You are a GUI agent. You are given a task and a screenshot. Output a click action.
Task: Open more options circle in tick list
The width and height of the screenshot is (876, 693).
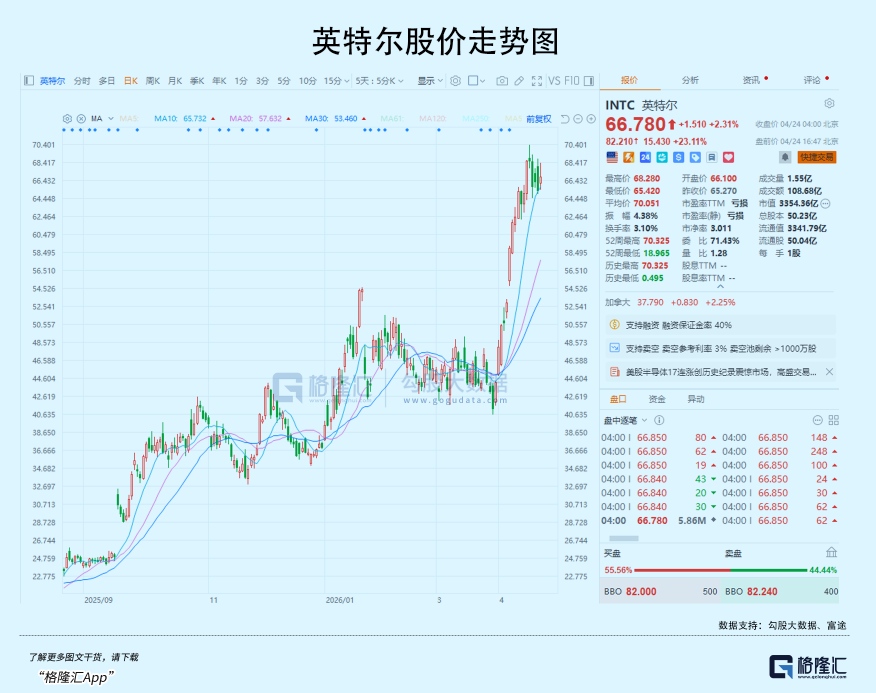point(817,420)
